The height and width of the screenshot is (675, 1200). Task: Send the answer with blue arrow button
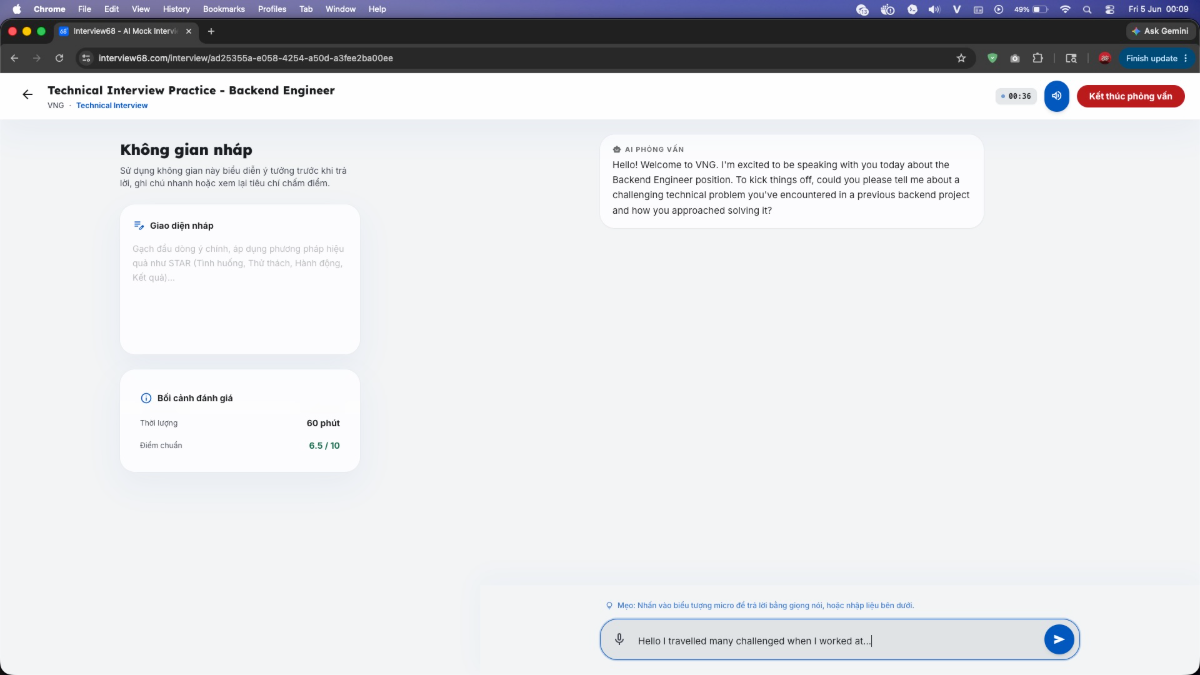pos(1059,639)
